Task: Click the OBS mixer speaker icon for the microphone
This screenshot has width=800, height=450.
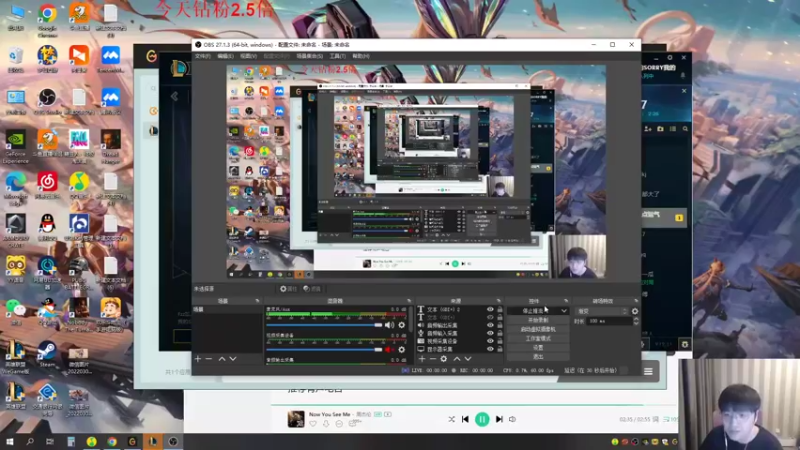Action: click(x=389, y=325)
